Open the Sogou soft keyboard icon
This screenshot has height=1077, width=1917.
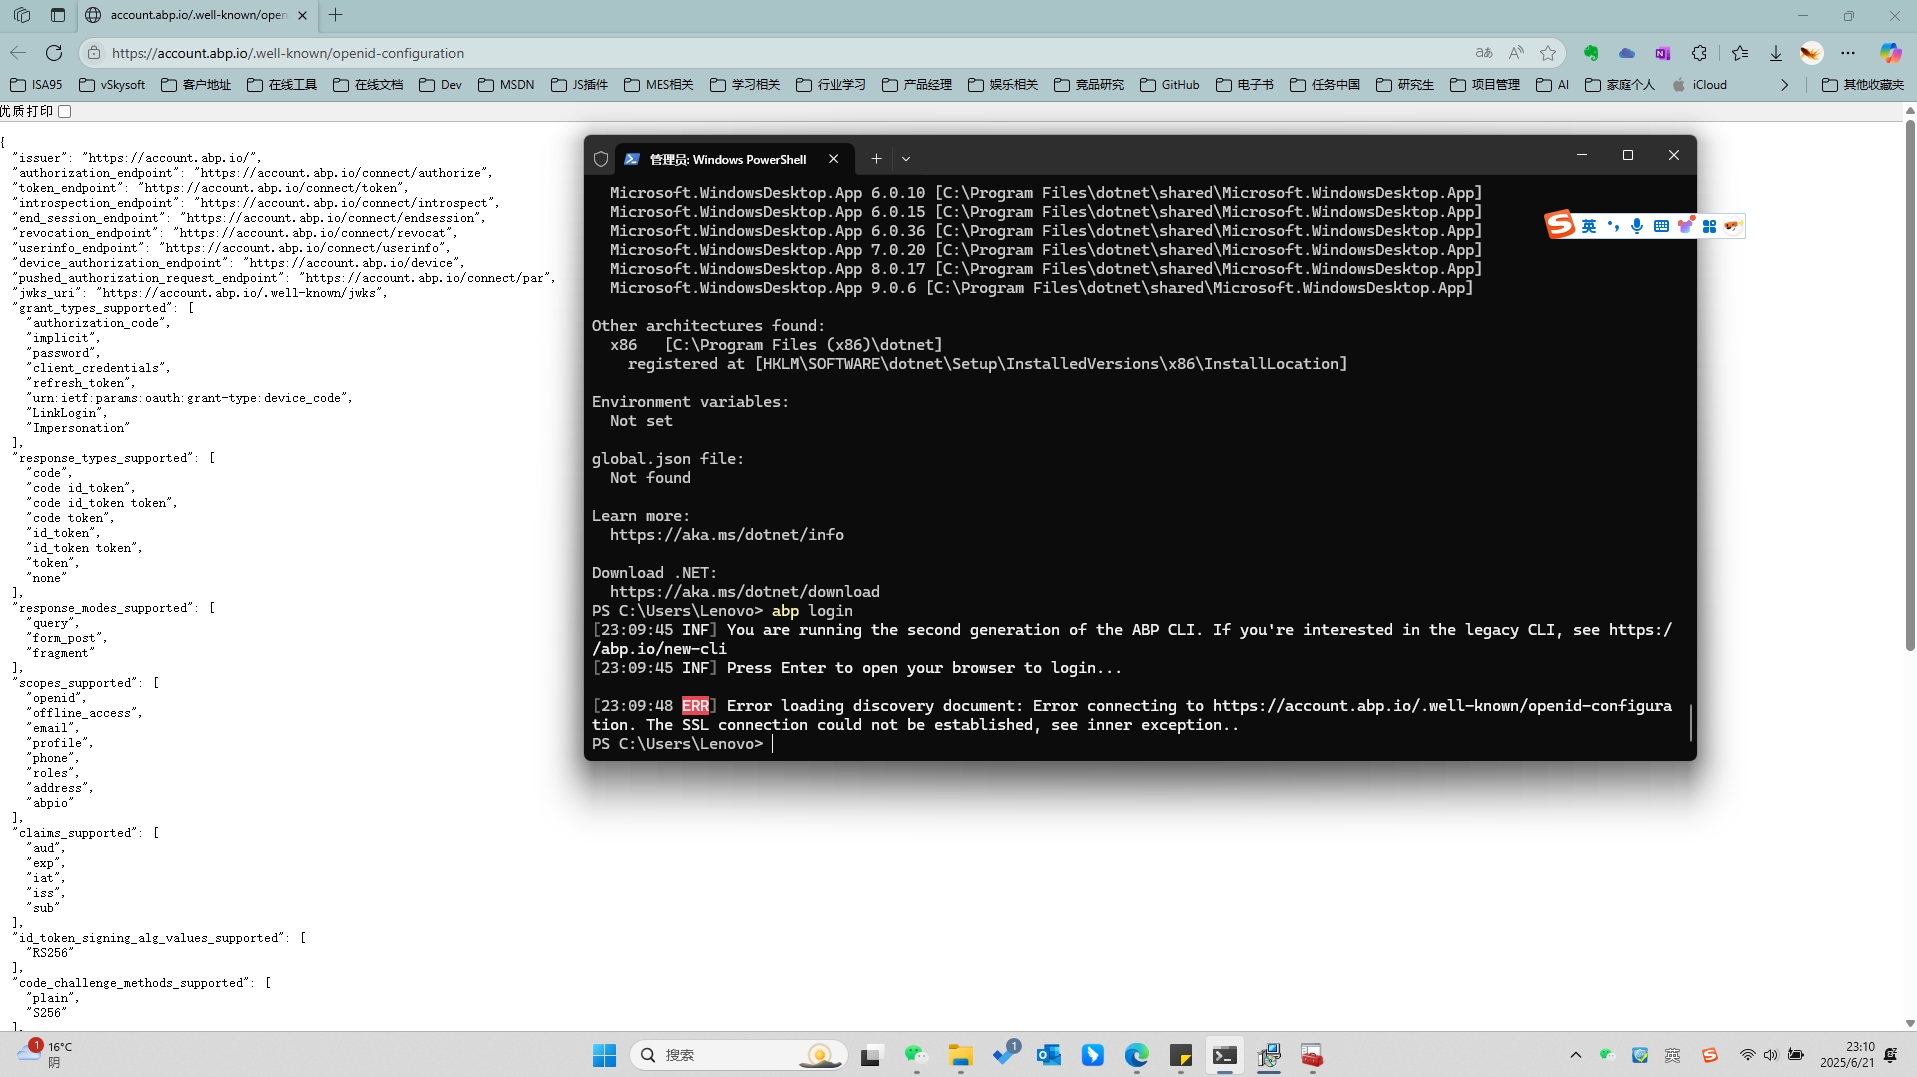(1661, 226)
